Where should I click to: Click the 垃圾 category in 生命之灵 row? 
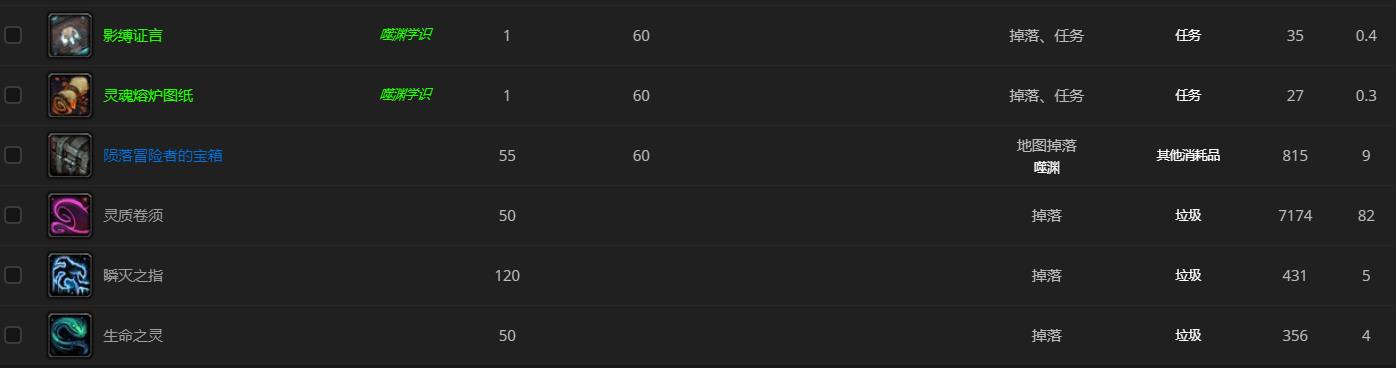click(1188, 336)
